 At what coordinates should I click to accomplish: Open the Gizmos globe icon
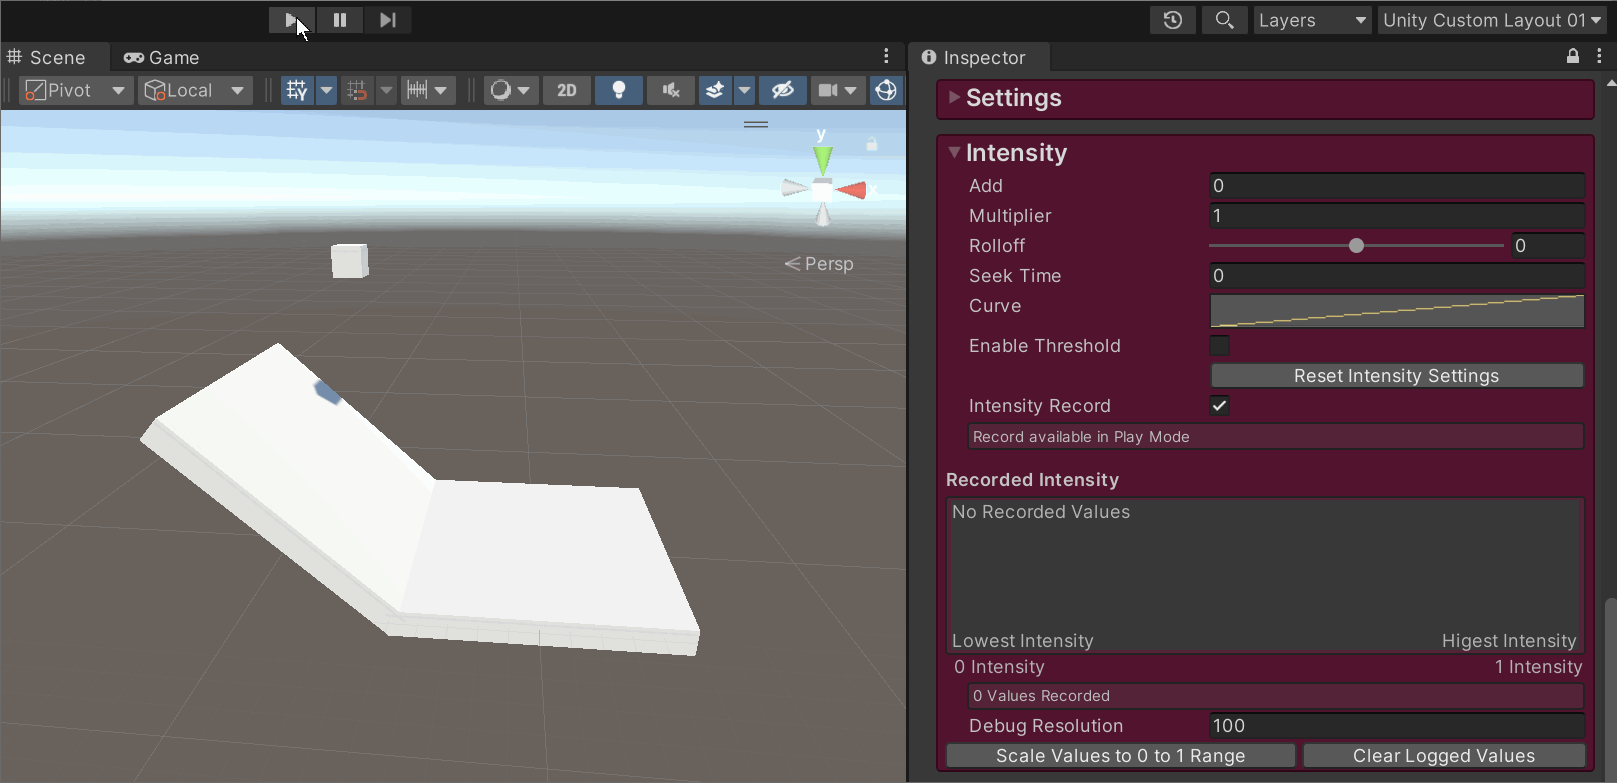click(x=886, y=90)
